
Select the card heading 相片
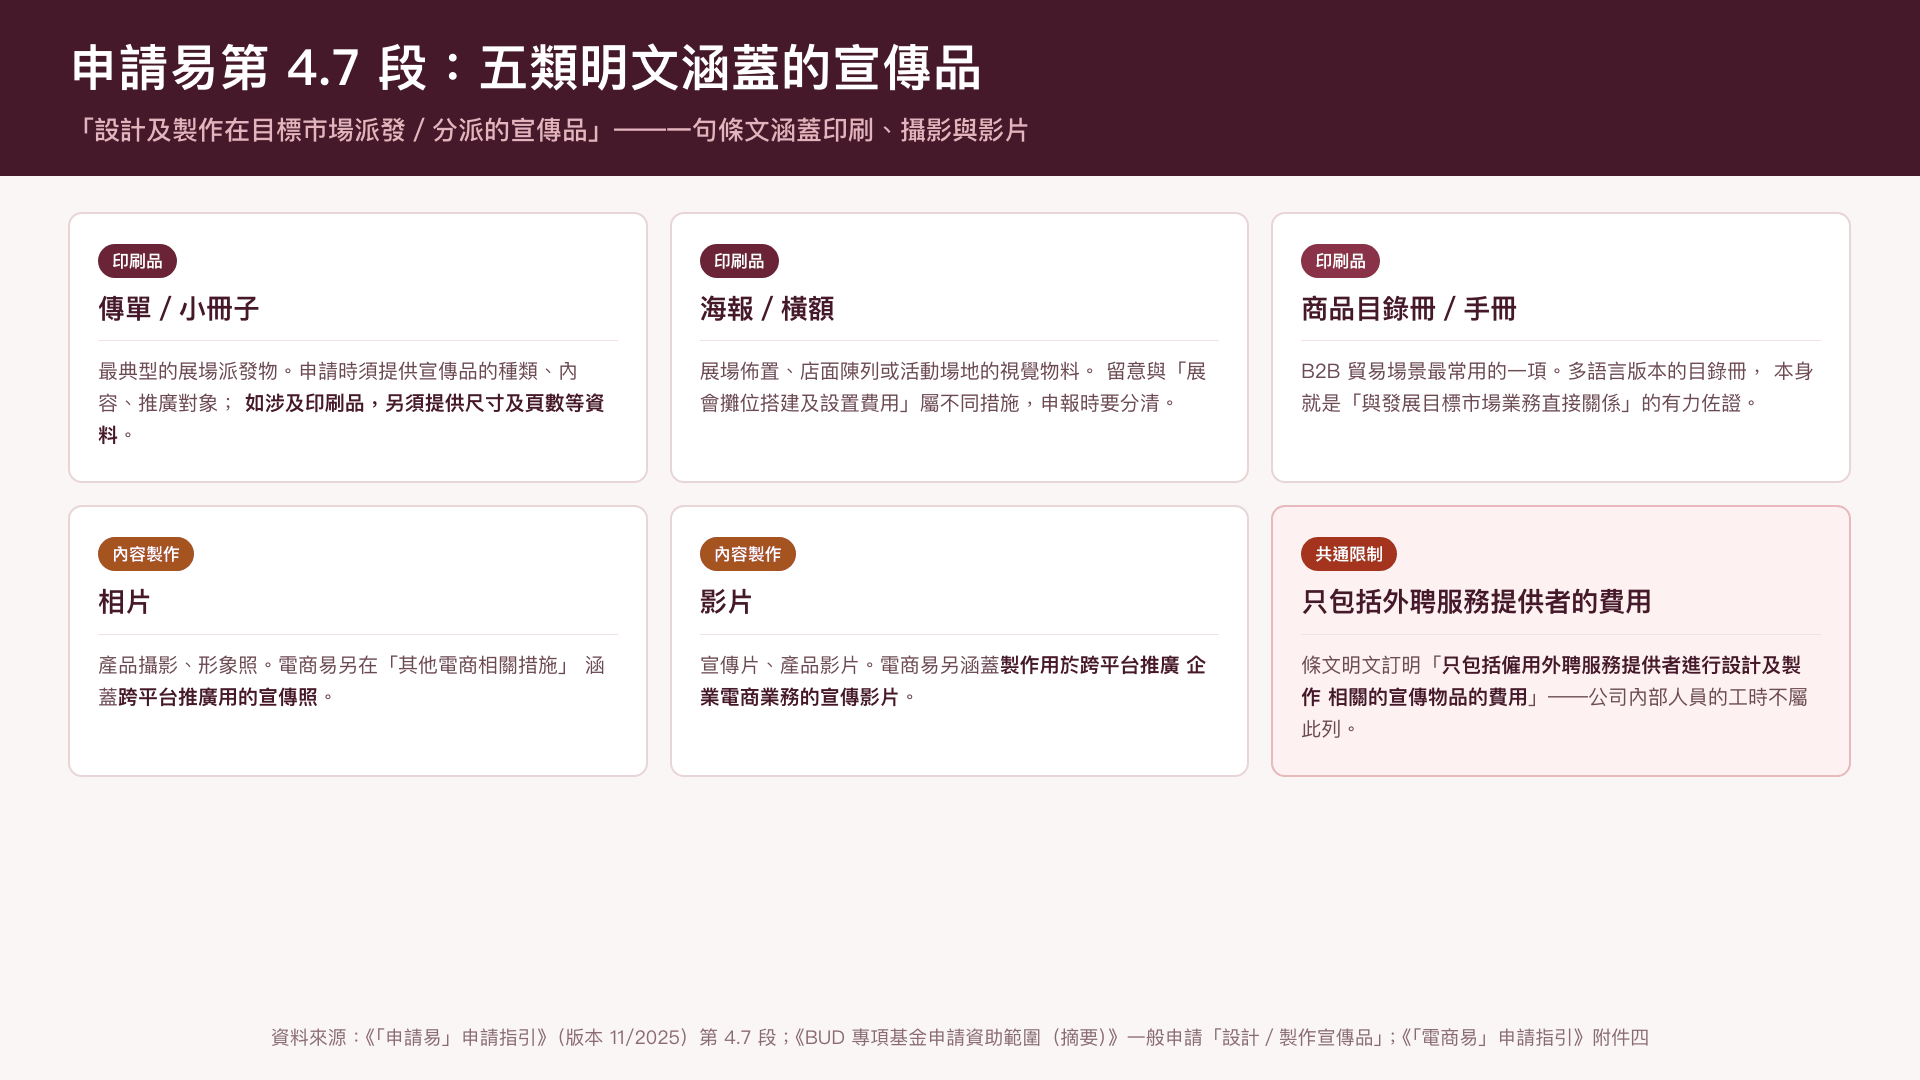[x=124, y=602]
